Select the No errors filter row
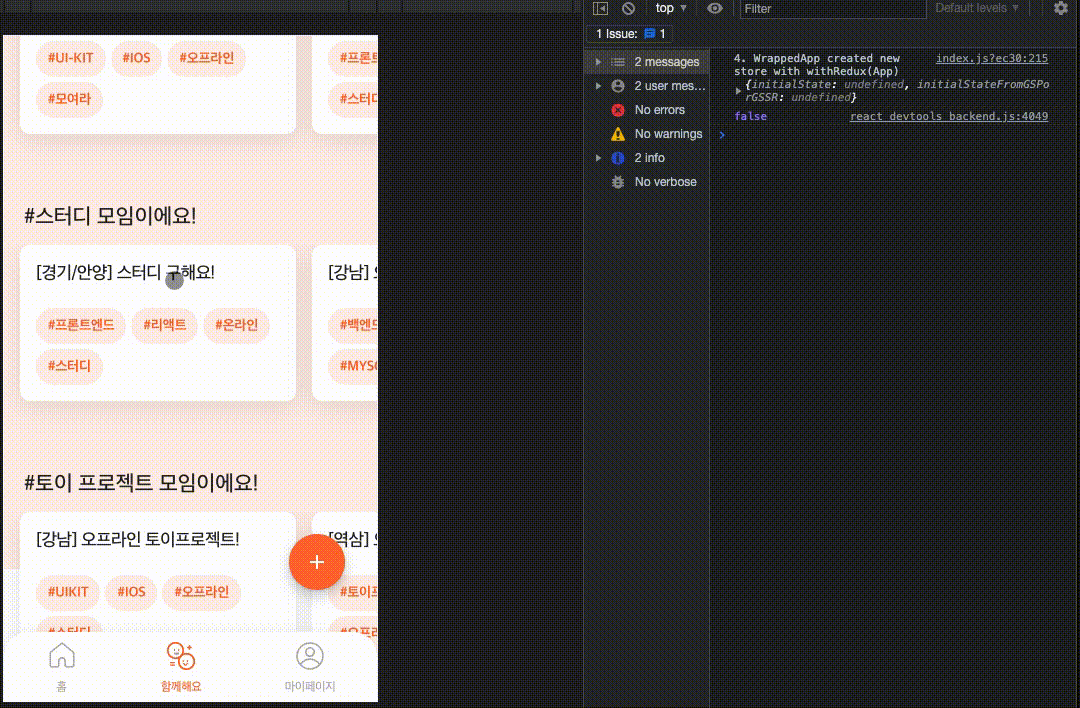 [x=647, y=110]
